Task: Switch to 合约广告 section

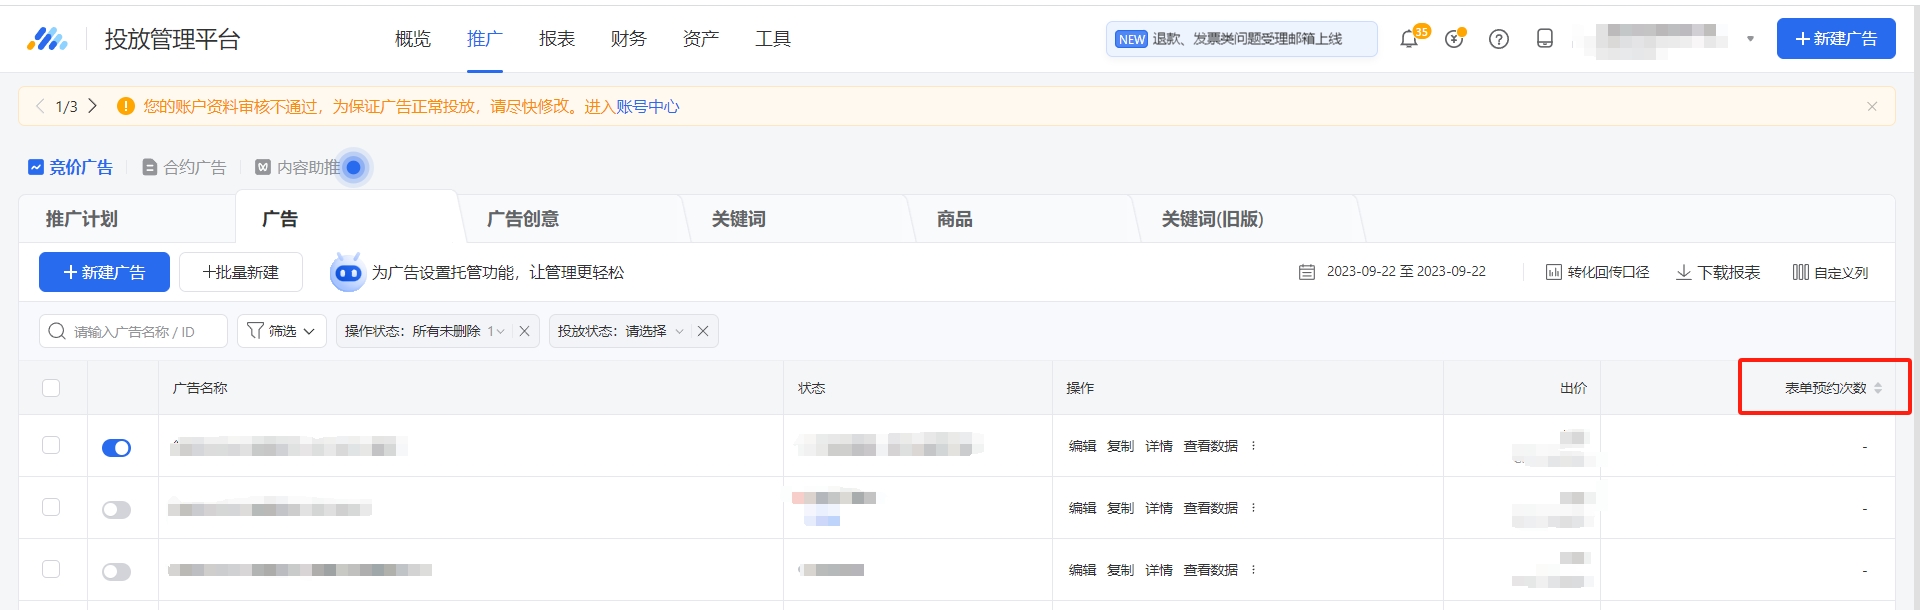Action: (184, 167)
